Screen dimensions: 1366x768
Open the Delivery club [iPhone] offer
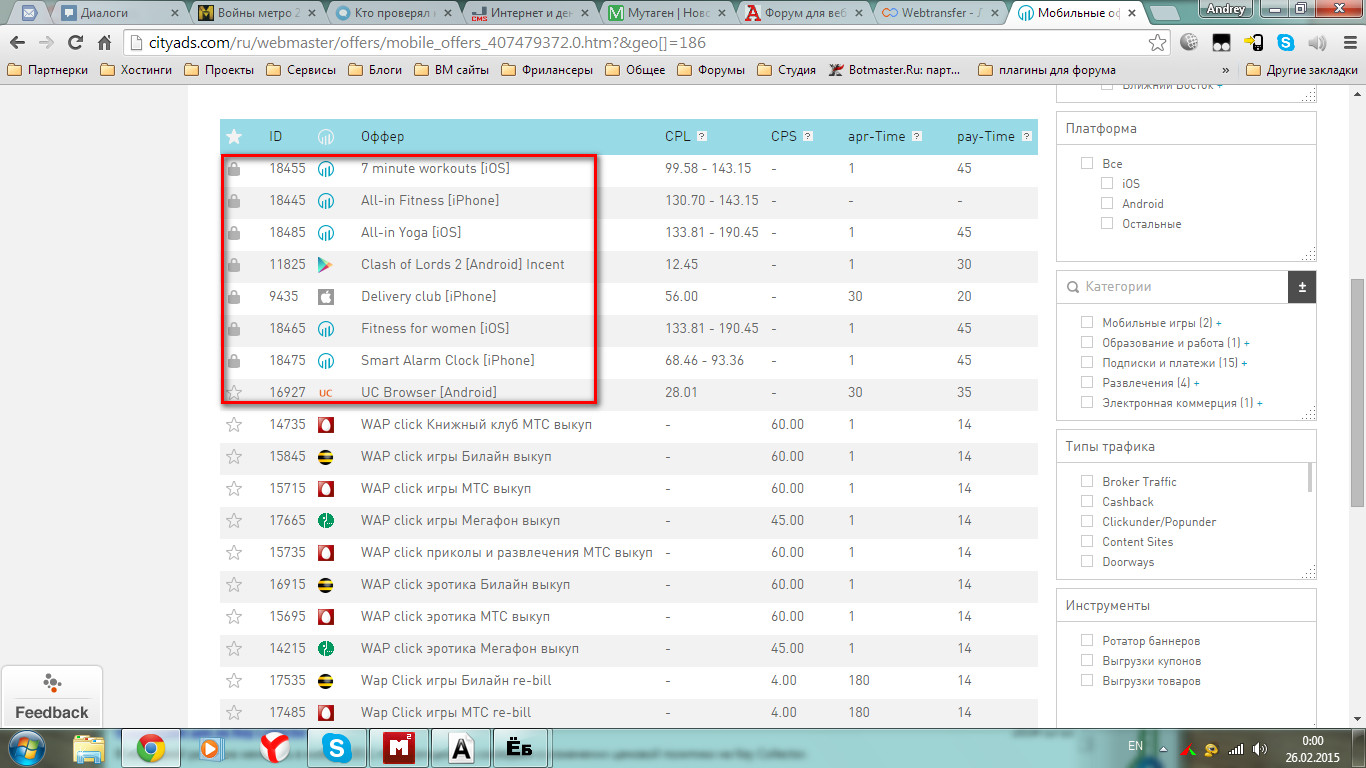point(428,297)
